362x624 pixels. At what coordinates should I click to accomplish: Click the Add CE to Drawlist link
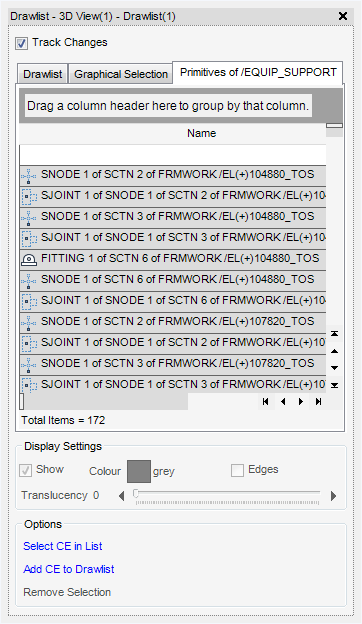click(x=69, y=569)
